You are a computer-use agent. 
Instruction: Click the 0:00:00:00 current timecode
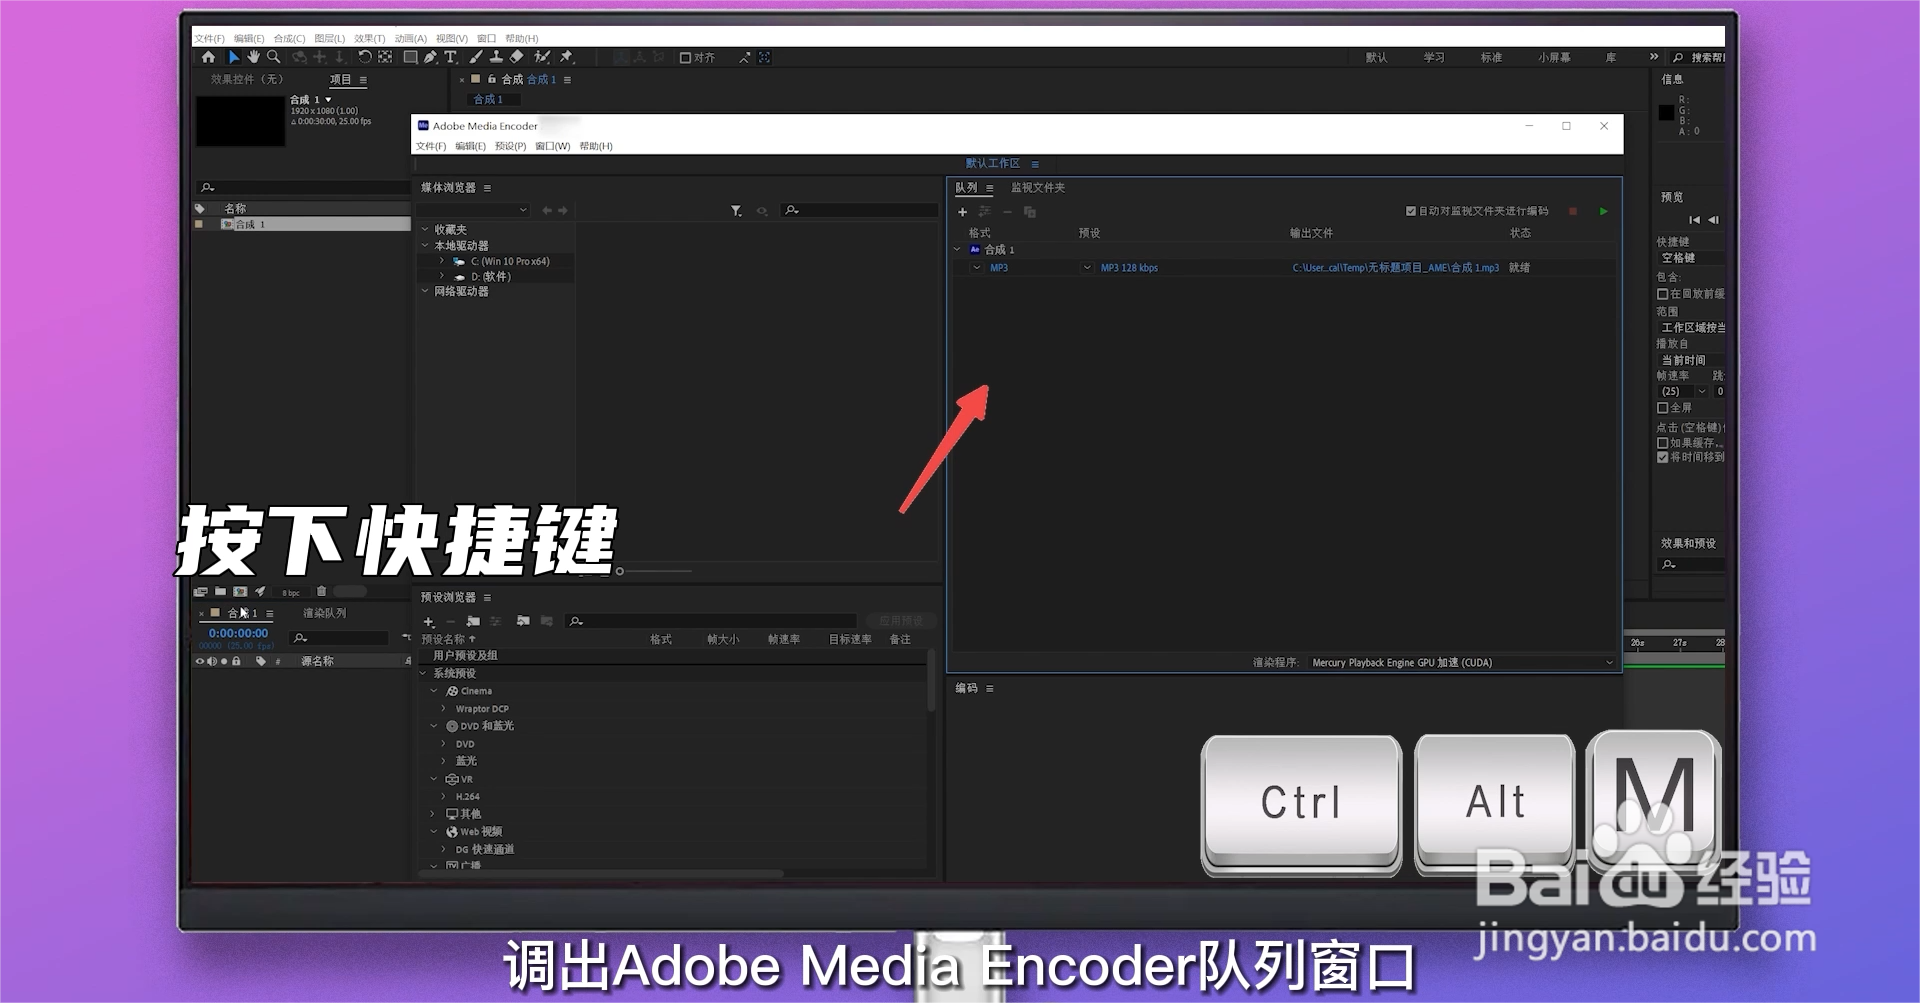pyautogui.click(x=238, y=633)
